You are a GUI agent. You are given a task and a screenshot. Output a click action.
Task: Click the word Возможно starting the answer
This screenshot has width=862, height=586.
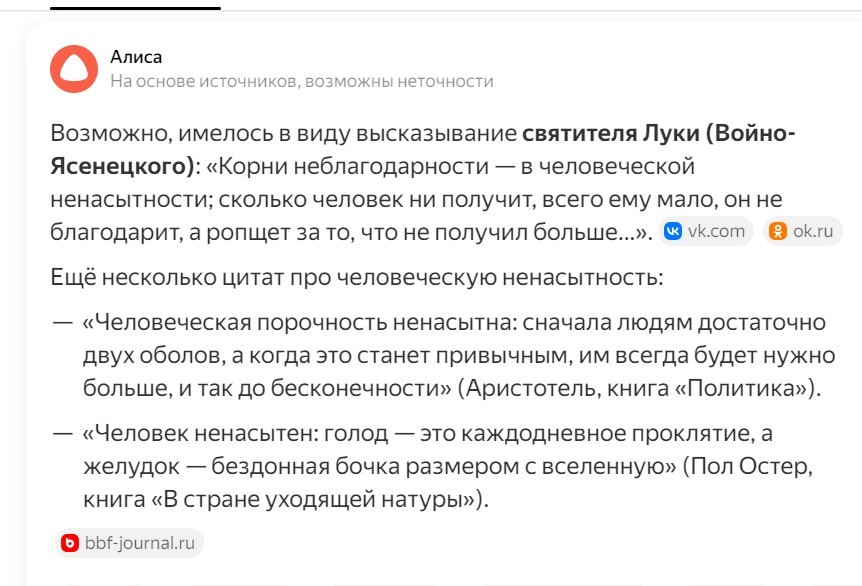point(101,134)
